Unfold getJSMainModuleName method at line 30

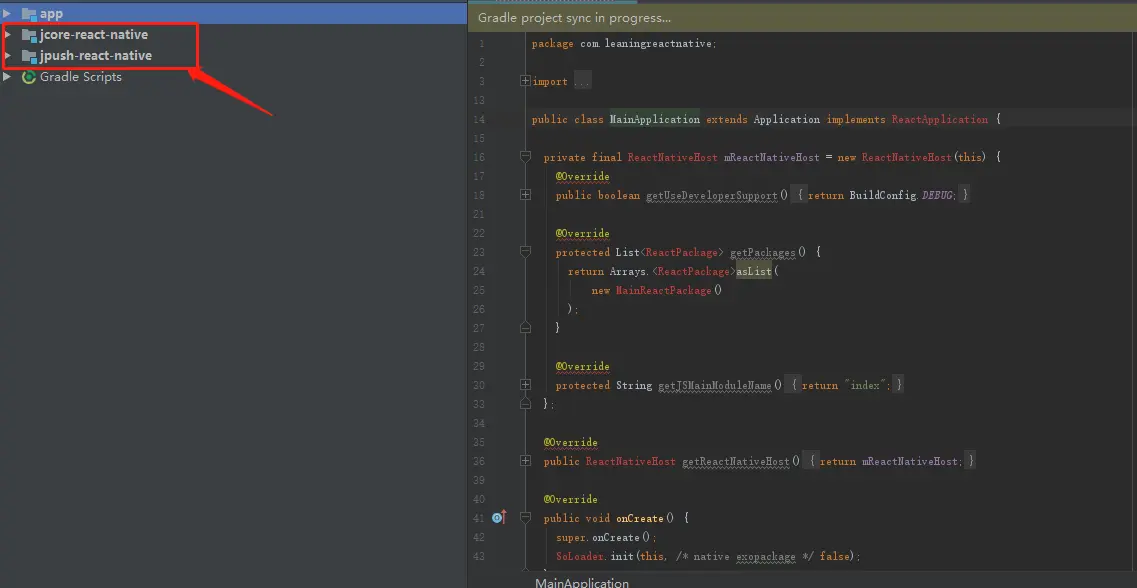point(525,385)
